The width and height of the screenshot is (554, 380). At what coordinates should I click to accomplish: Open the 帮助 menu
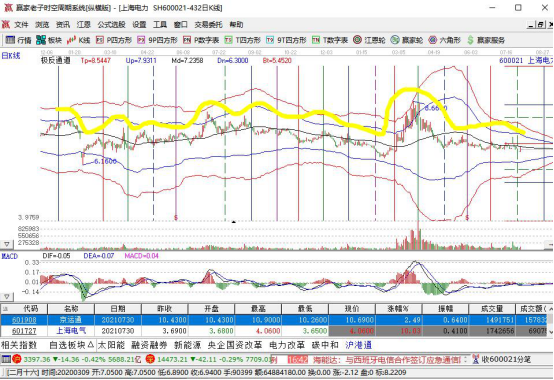(236, 24)
